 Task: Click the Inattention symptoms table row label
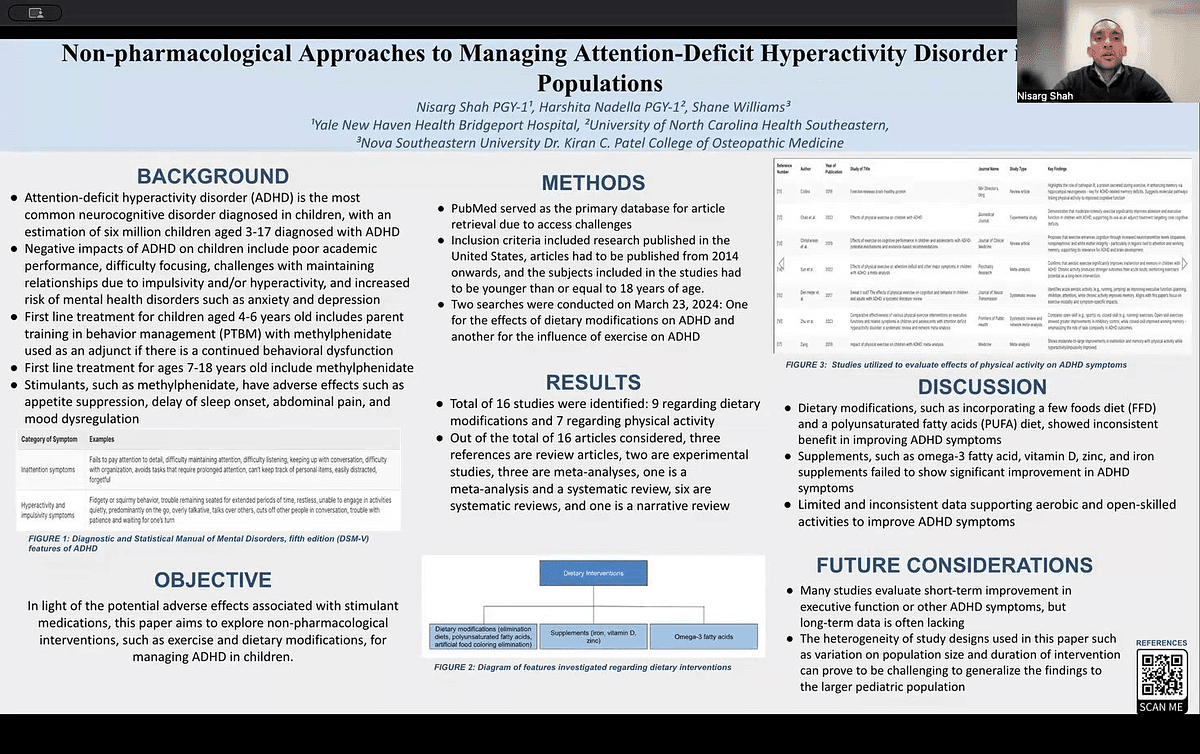click(50, 468)
